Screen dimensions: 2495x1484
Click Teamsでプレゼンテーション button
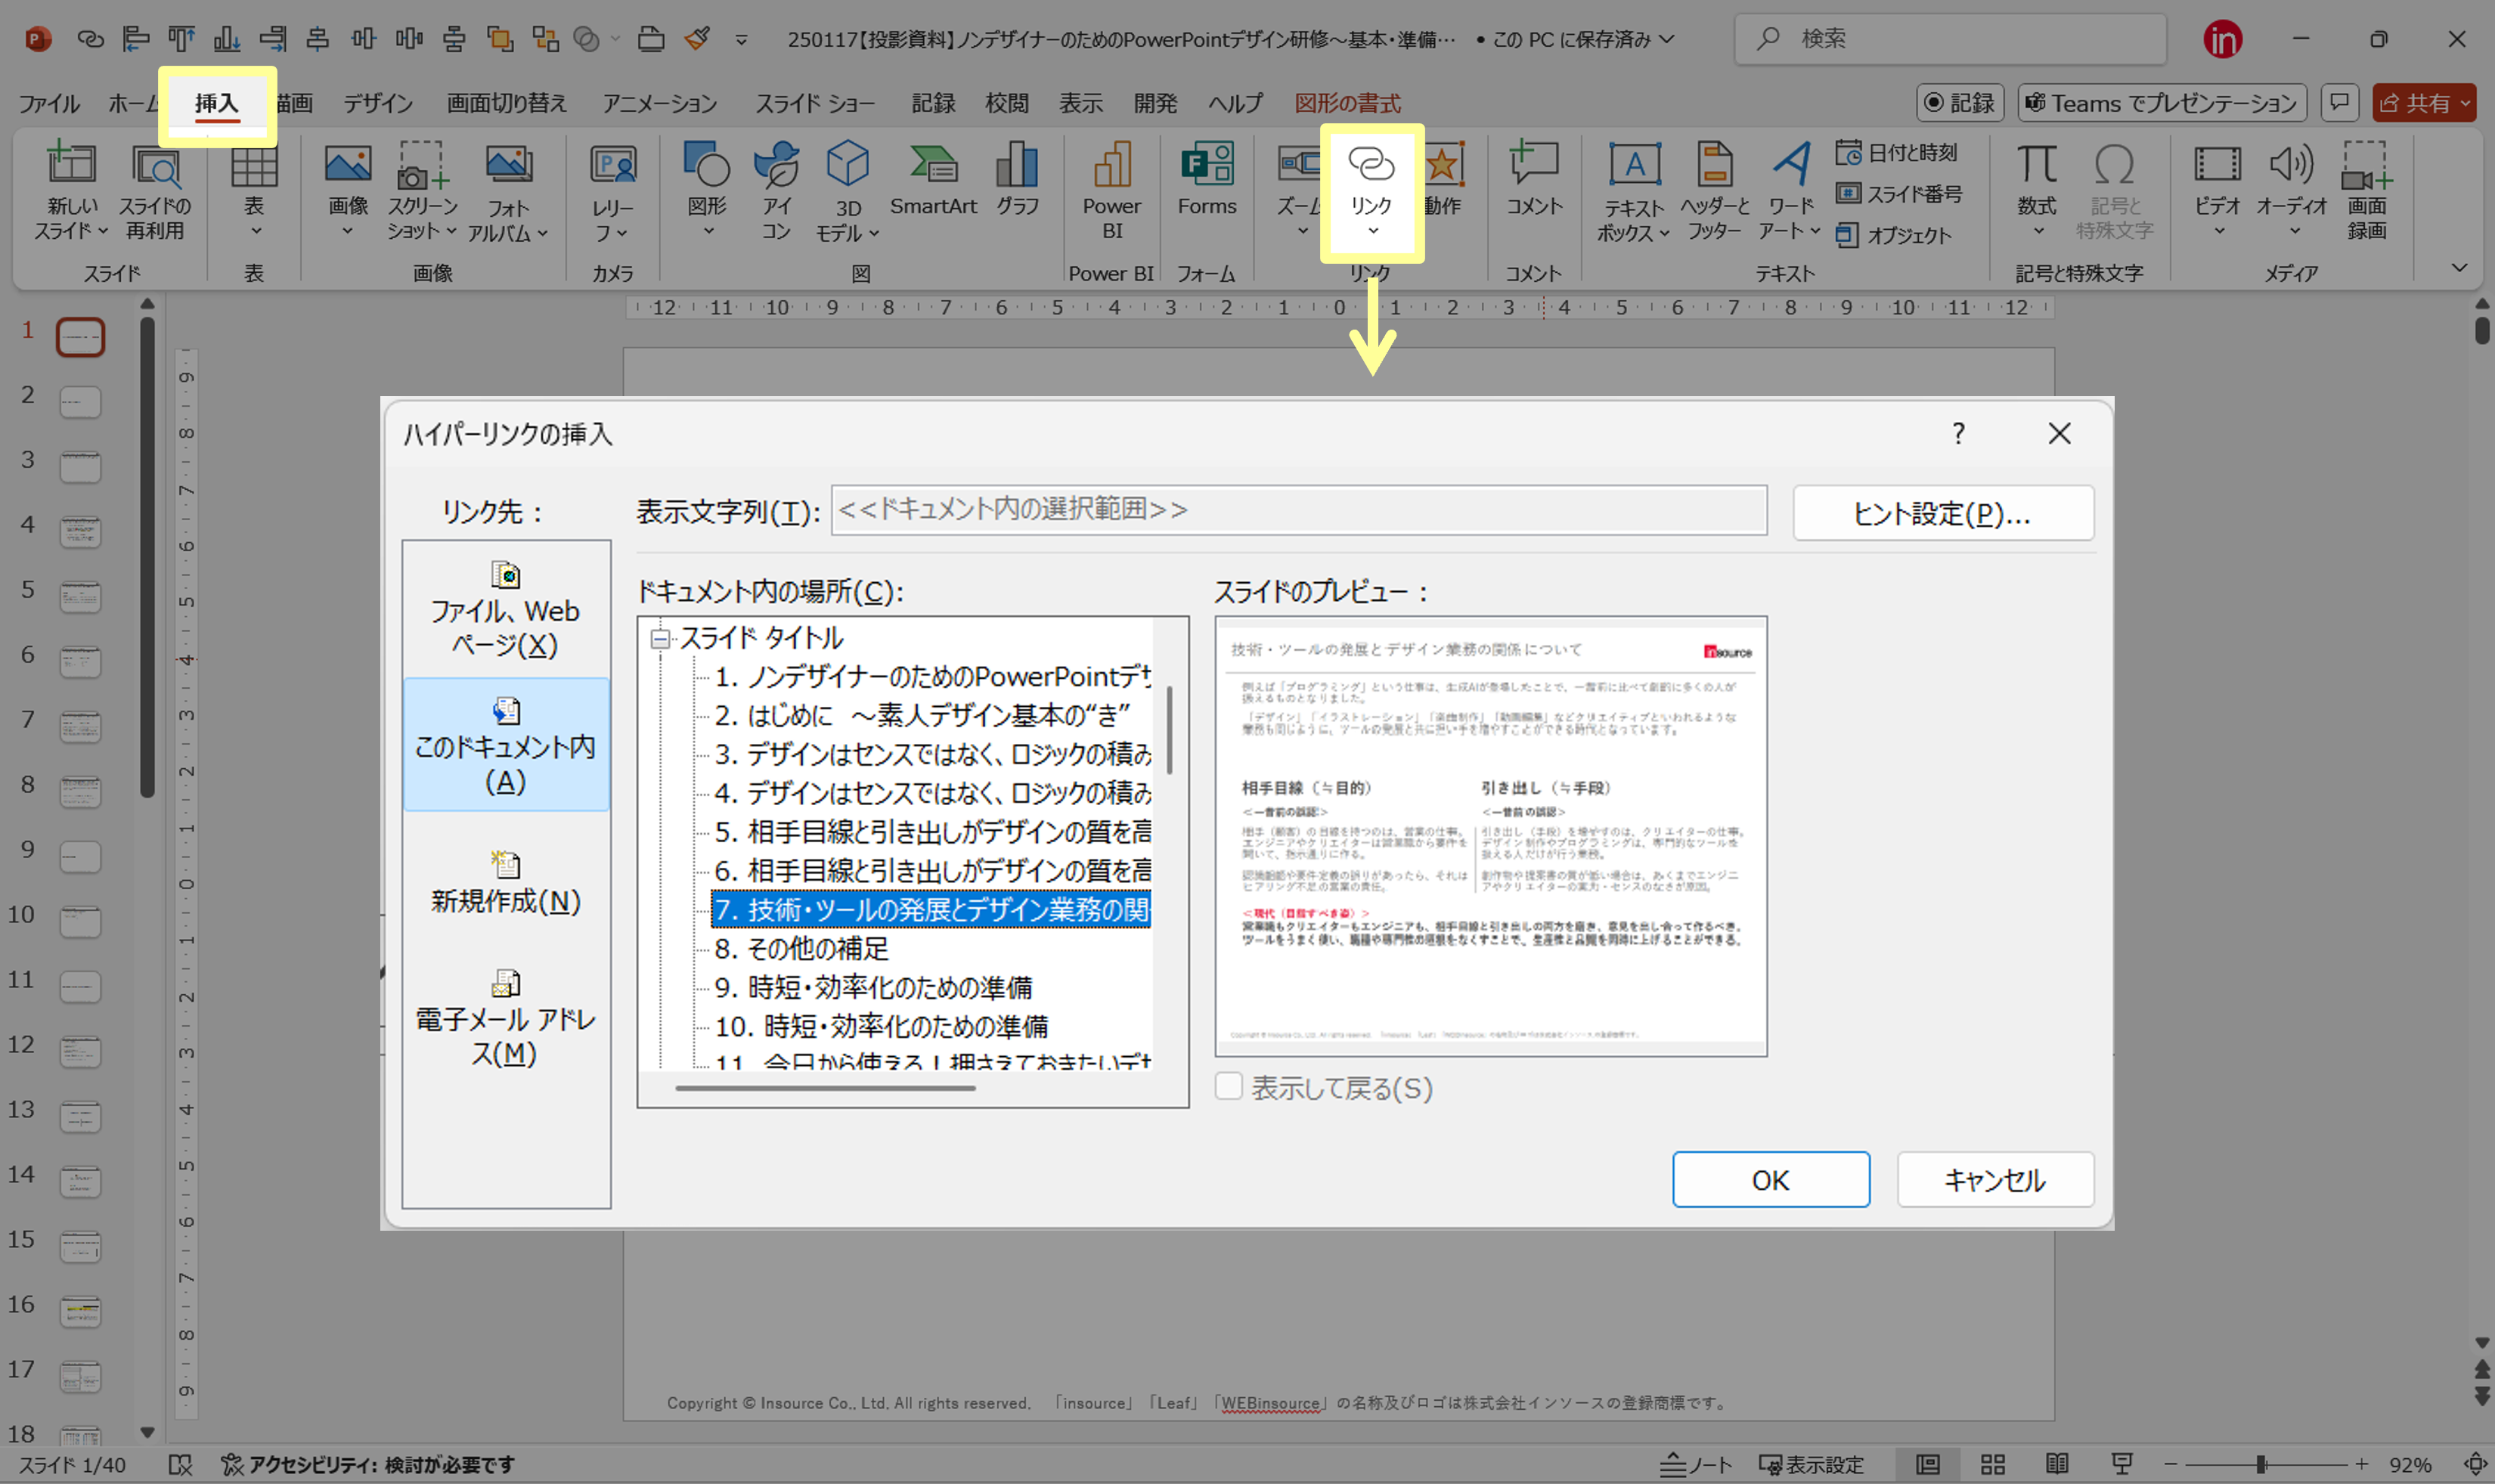[x=2162, y=103]
